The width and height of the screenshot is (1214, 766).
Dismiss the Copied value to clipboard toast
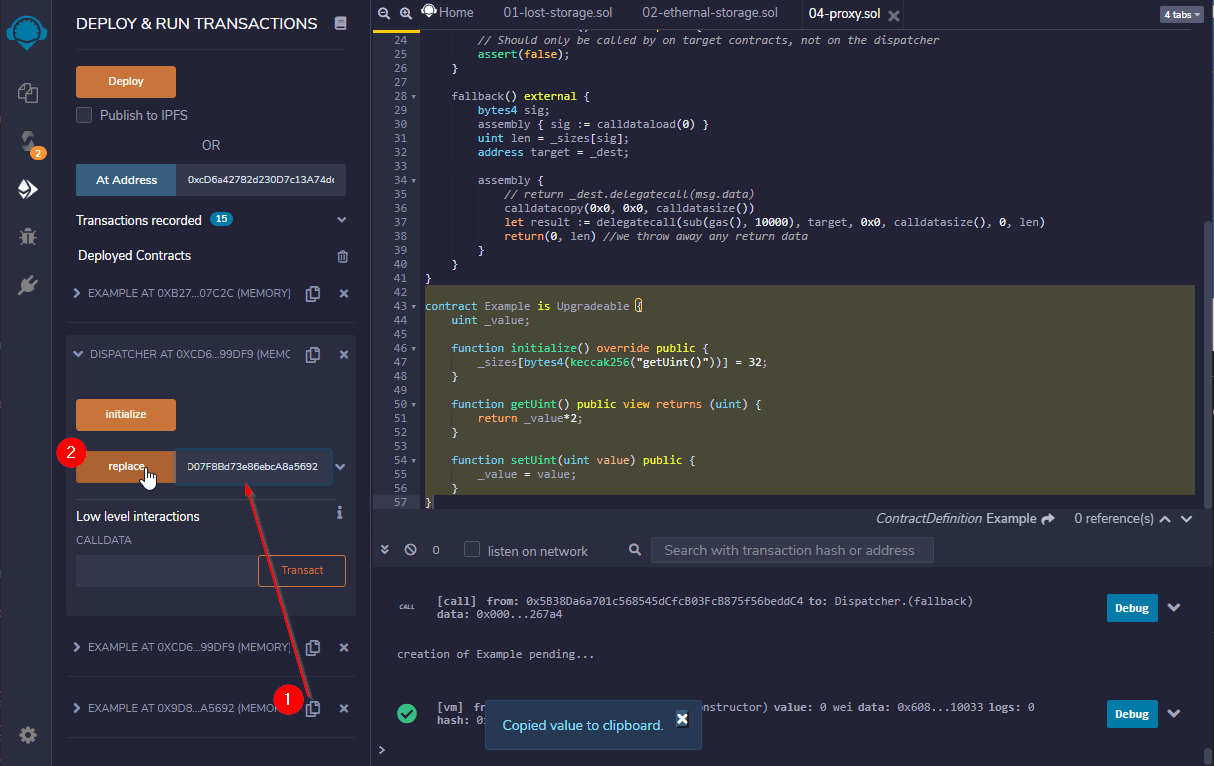(x=682, y=719)
